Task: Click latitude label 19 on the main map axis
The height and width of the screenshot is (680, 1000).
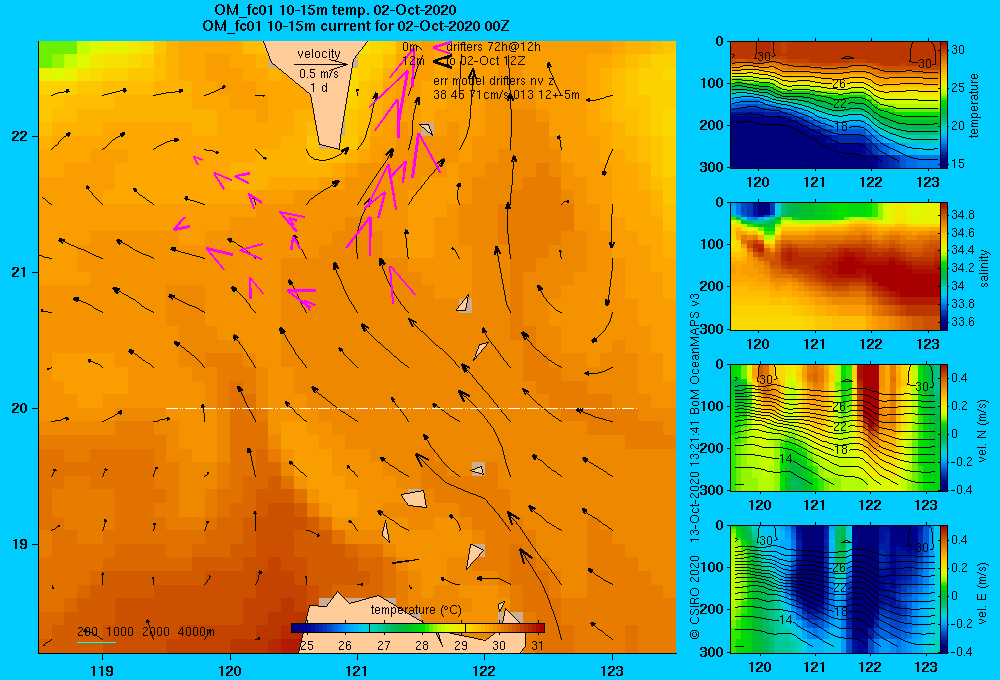Action: 19,544
